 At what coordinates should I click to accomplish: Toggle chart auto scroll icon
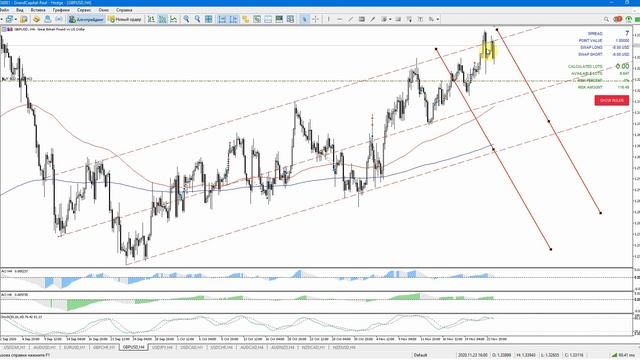point(222,19)
